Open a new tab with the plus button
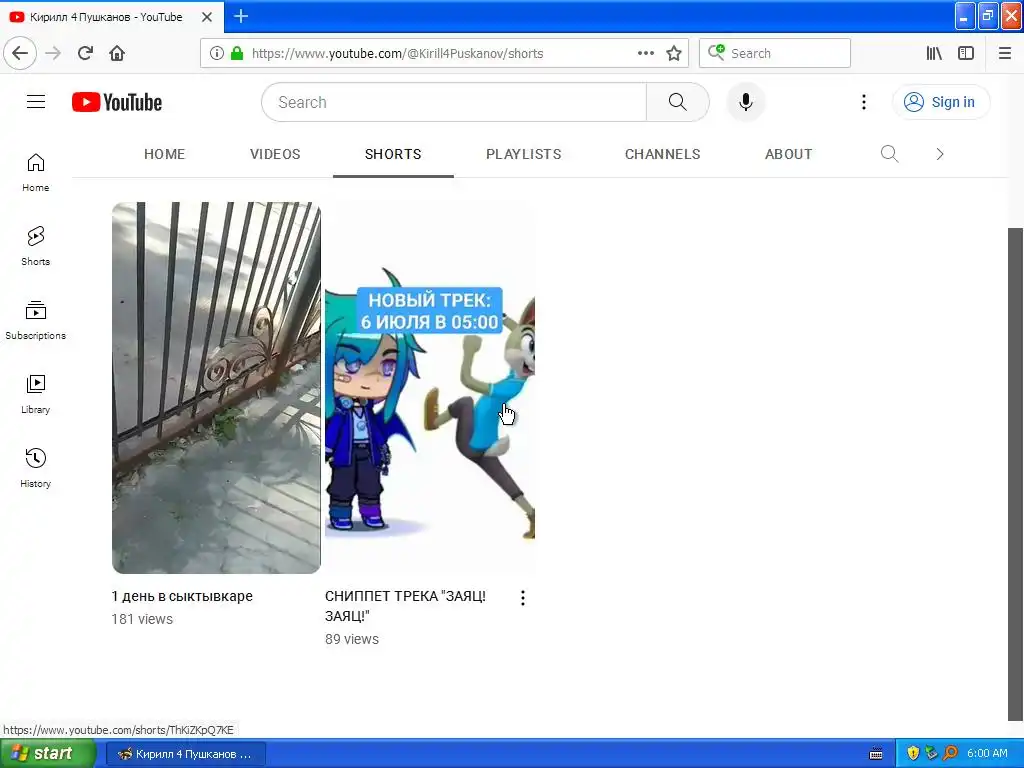Image resolution: width=1024 pixels, height=768 pixels. (241, 16)
